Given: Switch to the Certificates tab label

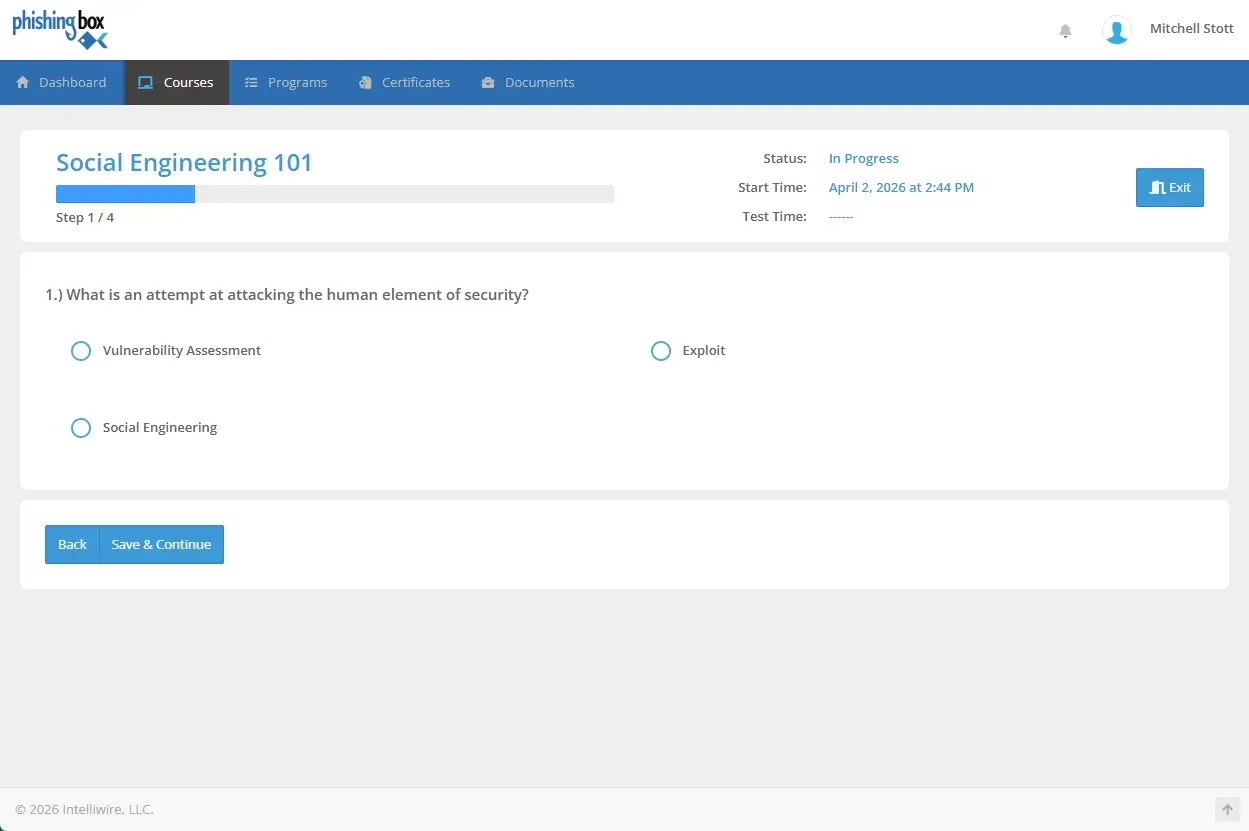Looking at the screenshot, I should point(416,83).
